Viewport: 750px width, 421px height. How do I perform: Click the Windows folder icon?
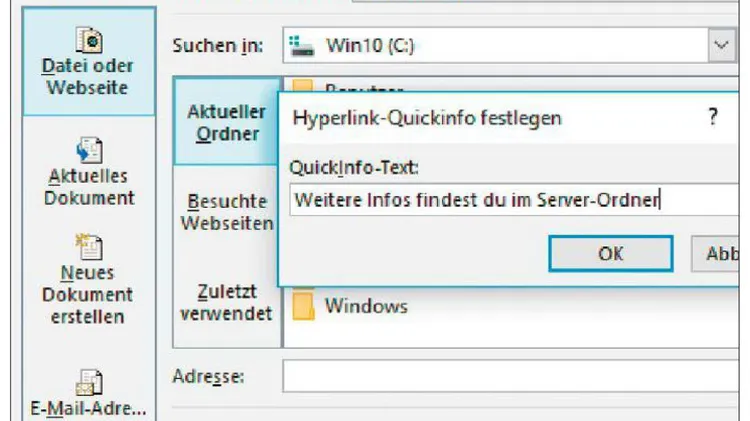(304, 306)
